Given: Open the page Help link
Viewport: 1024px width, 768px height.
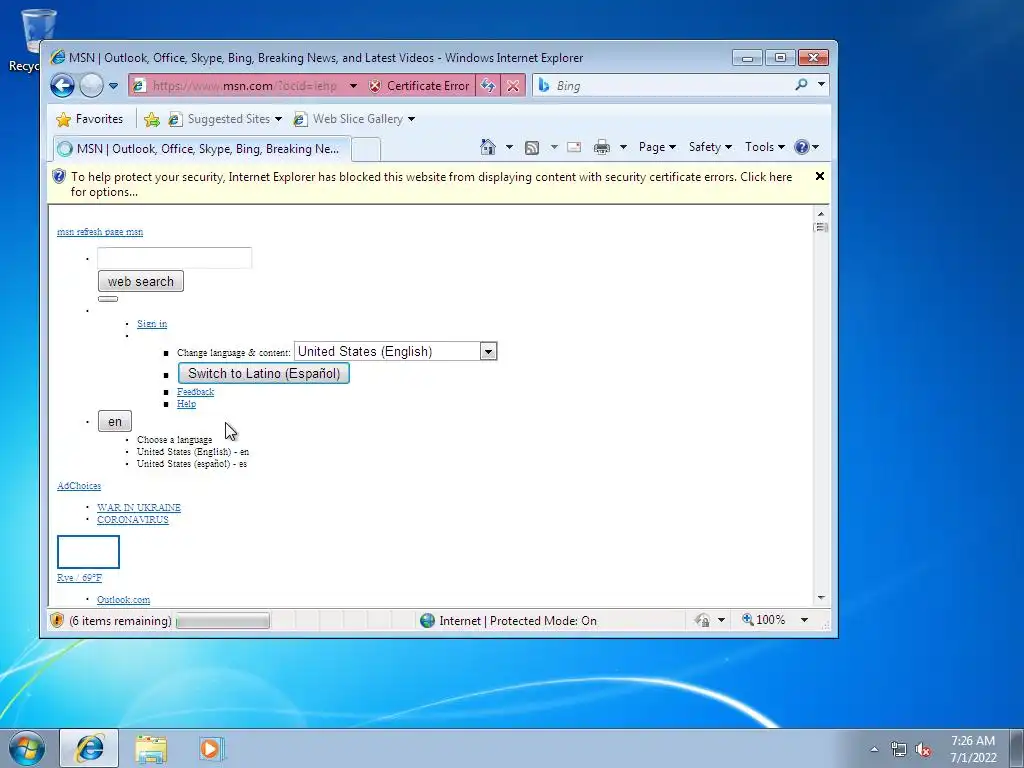Looking at the screenshot, I should (186, 404).
